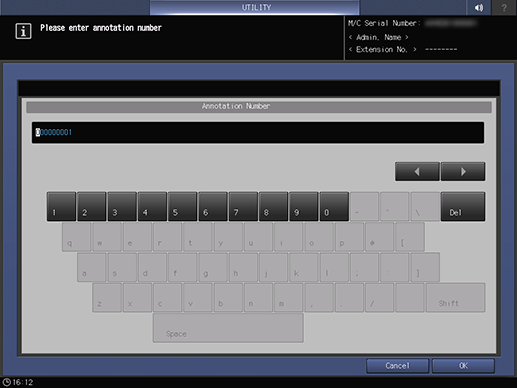
Task: Confirm the entry with OK
Action: coord(463,366)
